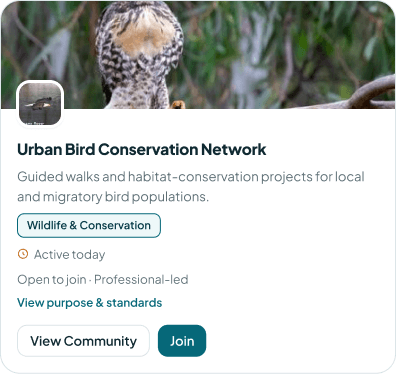The height and width of the screenshot is (374, 396).
Task: Open the View purpose & standards link
Action: coord(89,303)
